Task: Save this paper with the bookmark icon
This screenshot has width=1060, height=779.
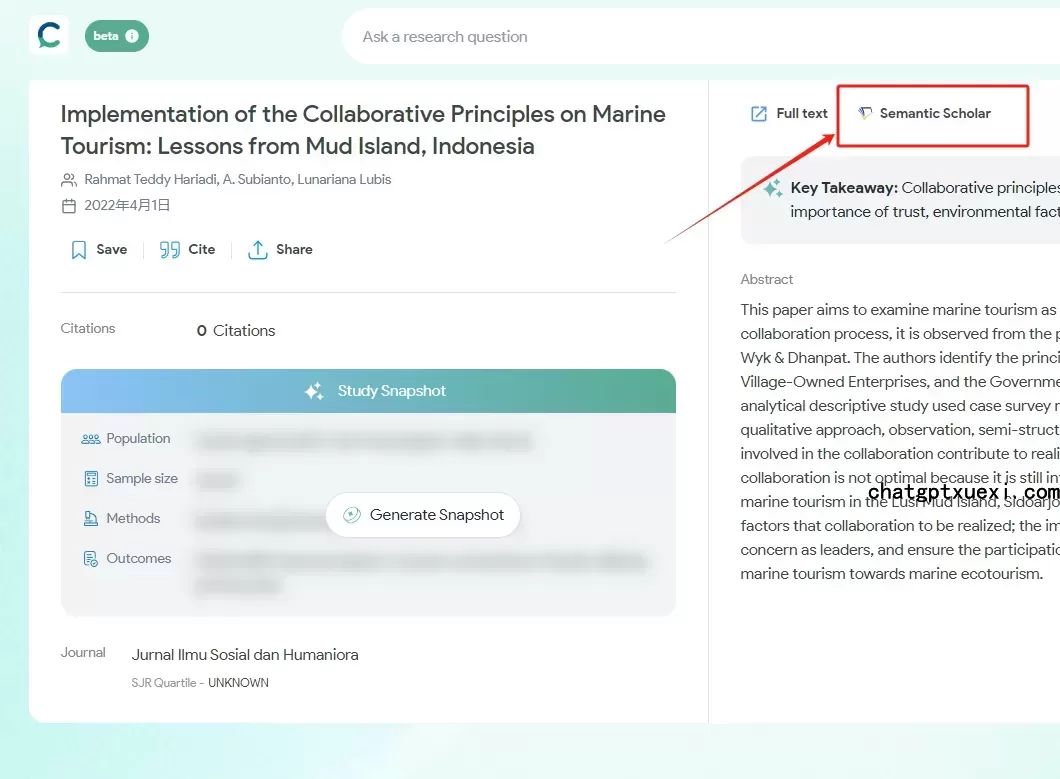Action: [79, 250]
